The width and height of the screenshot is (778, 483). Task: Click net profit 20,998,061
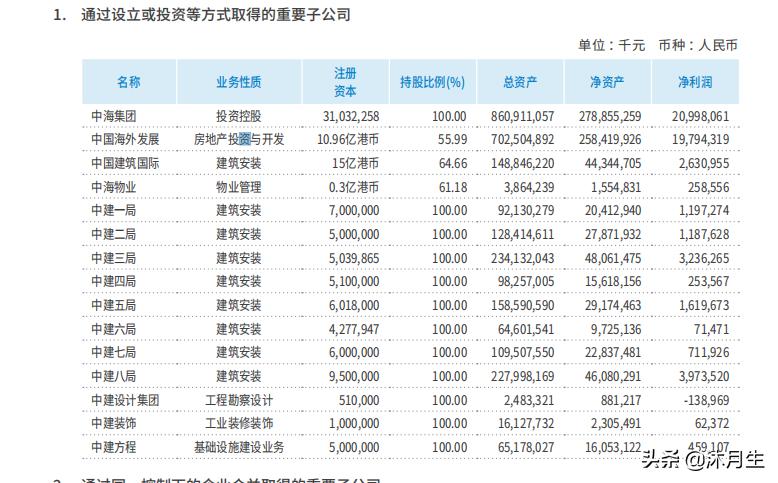pyautogui.click(x=701, y=116)
